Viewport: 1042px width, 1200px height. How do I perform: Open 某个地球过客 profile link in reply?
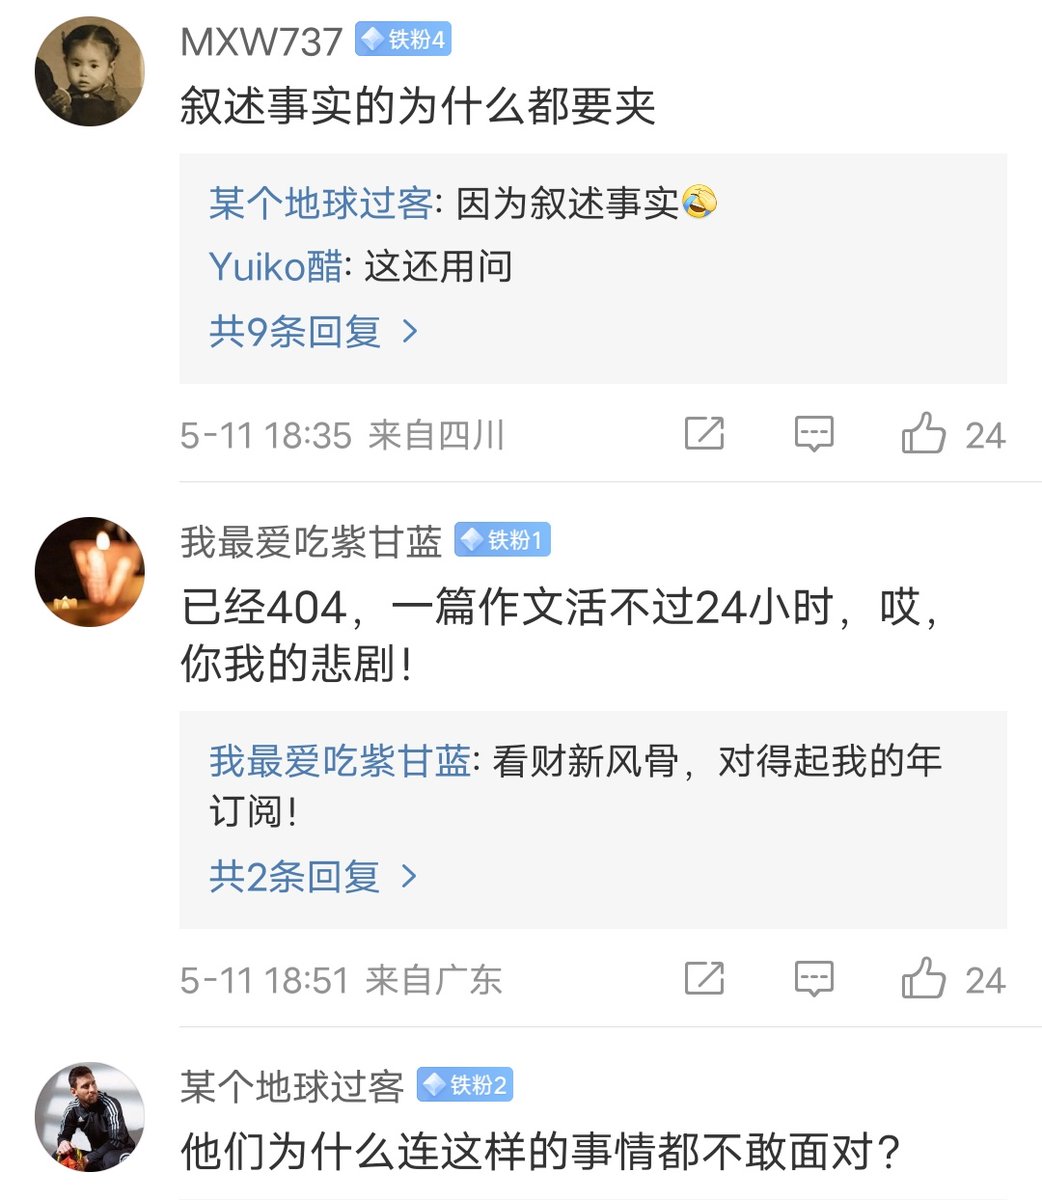coord(320,204)
